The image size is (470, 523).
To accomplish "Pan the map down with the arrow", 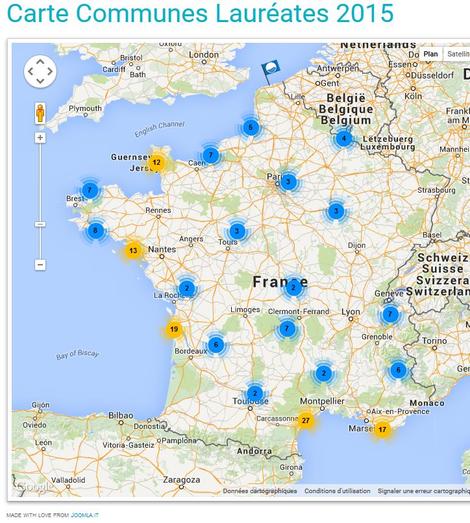I will tap(40, 81).
